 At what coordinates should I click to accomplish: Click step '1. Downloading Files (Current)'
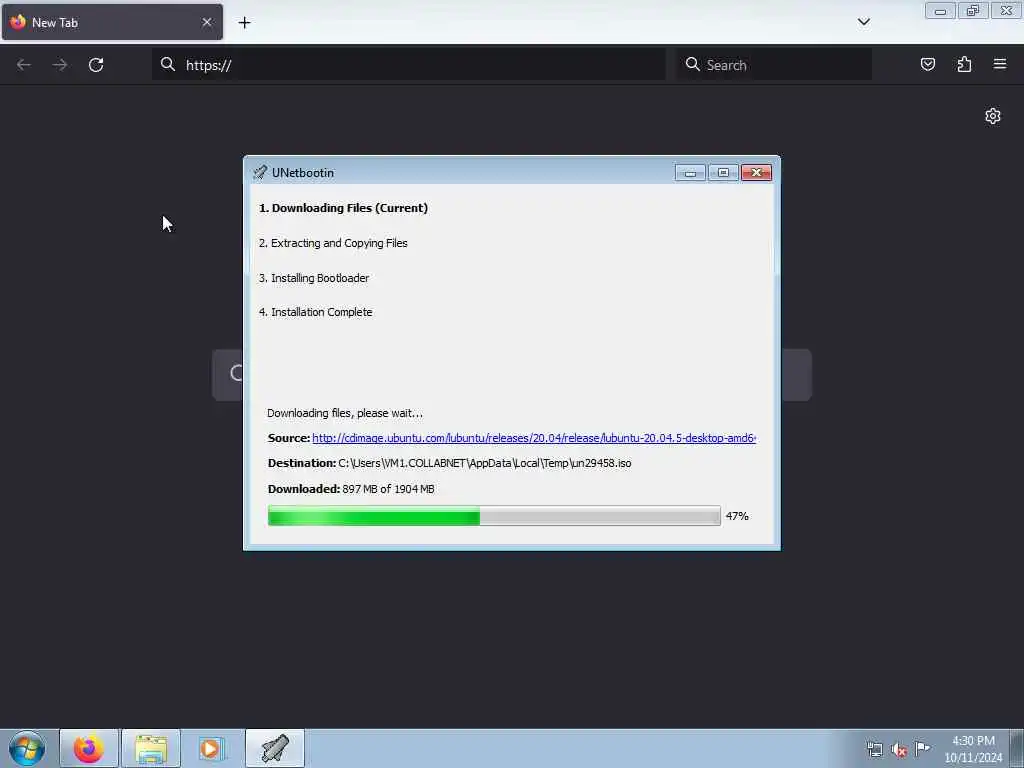pyautogui.click(x=344, y=208)
